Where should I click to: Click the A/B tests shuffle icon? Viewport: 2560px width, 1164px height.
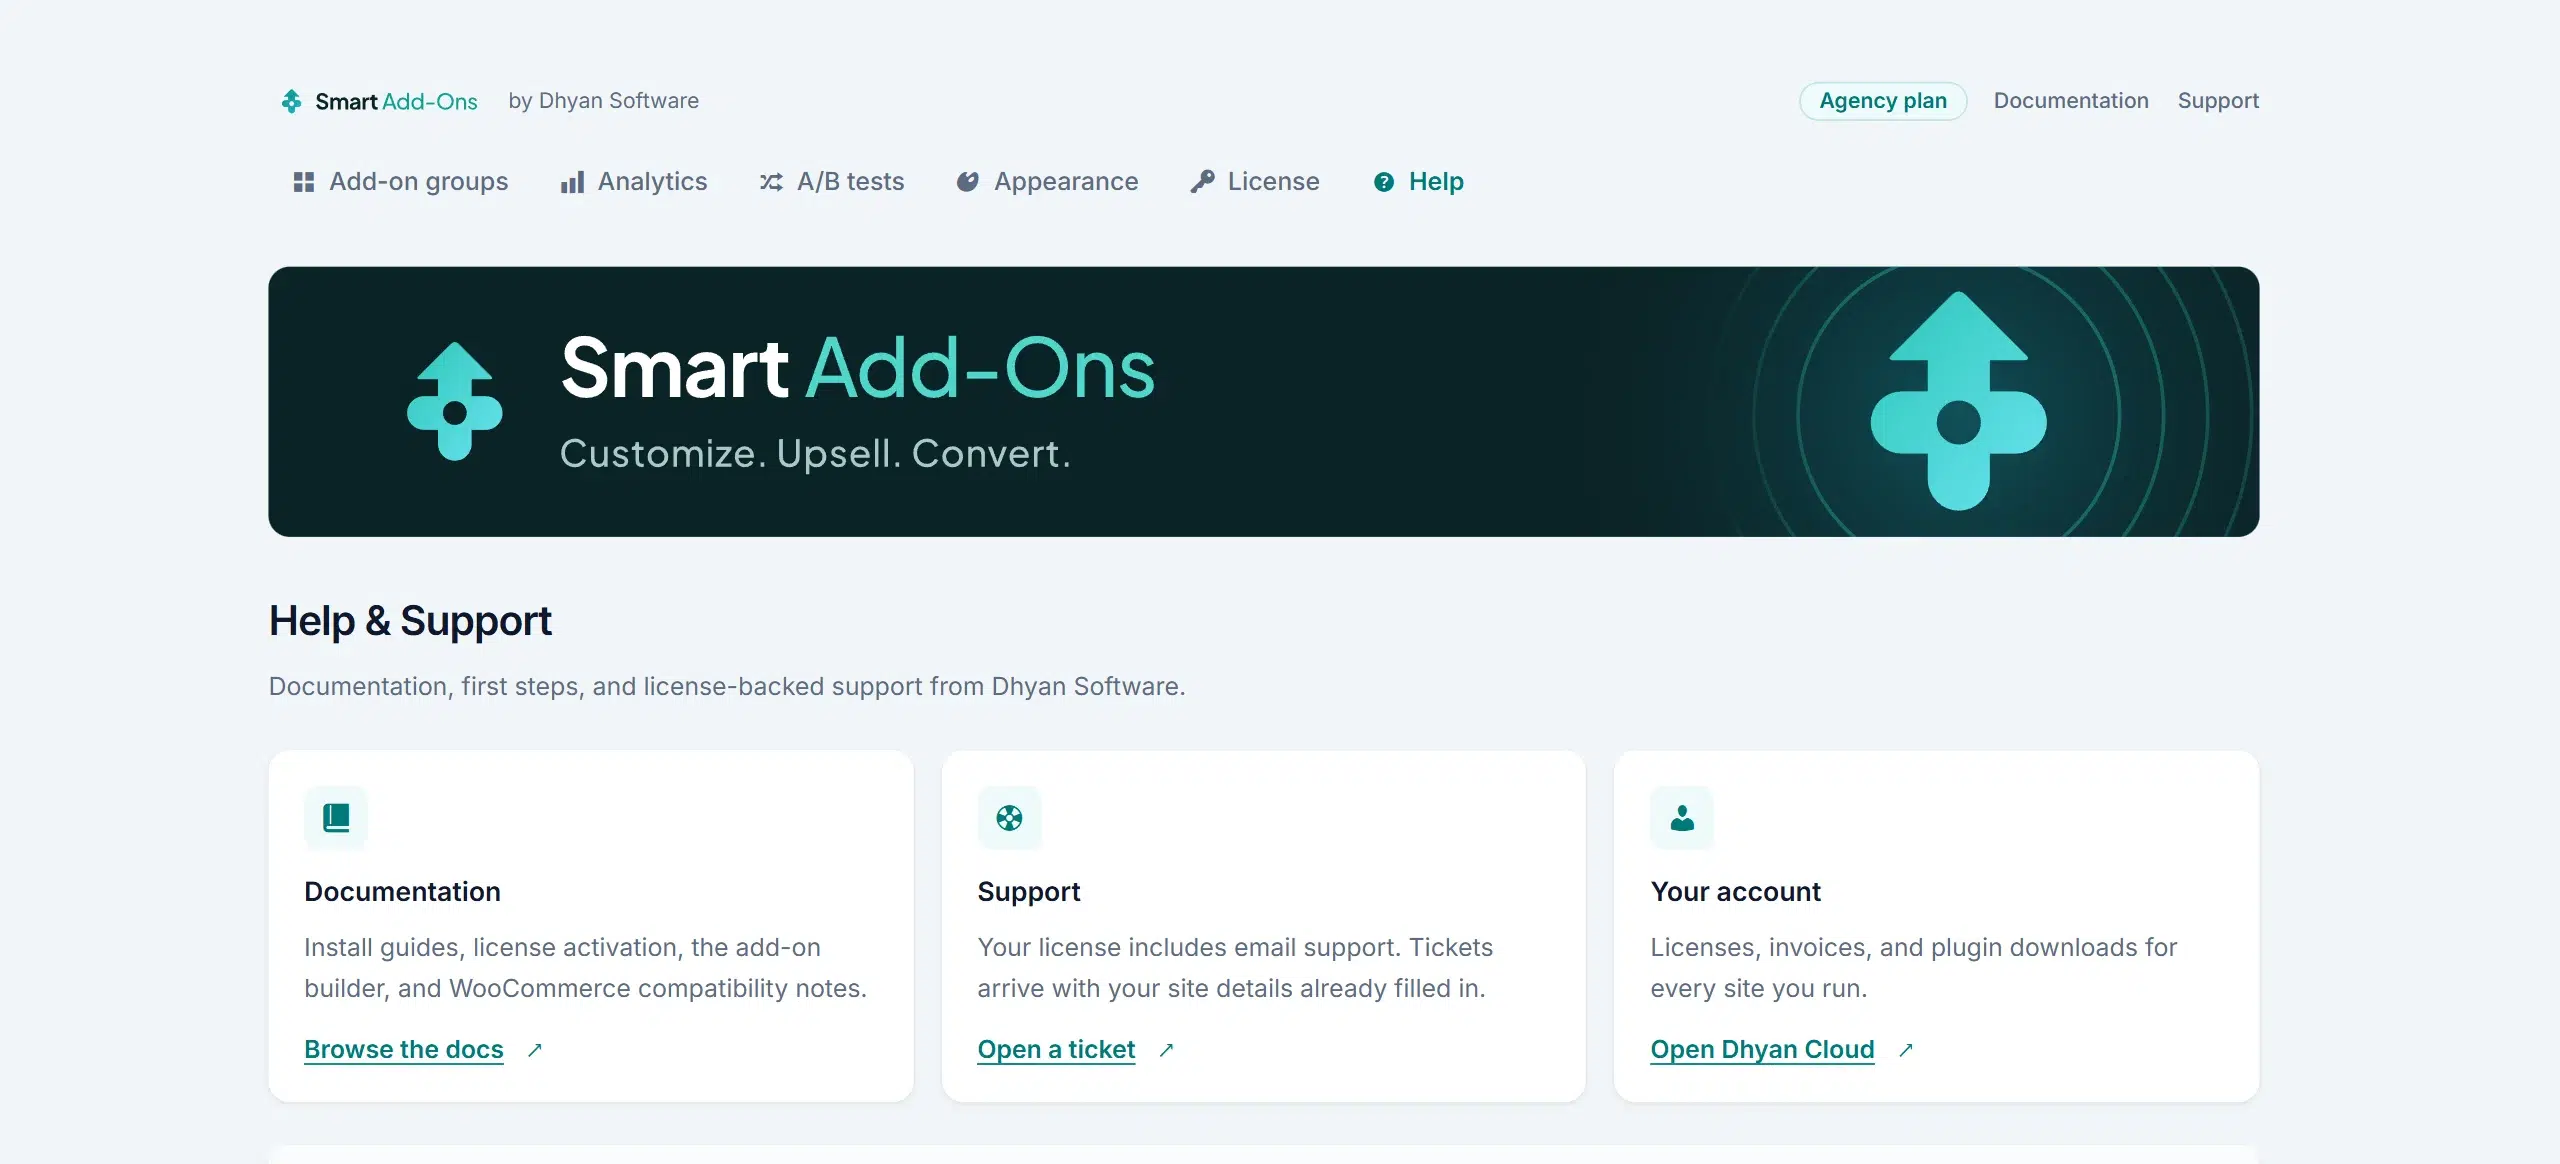click(771, 182)
